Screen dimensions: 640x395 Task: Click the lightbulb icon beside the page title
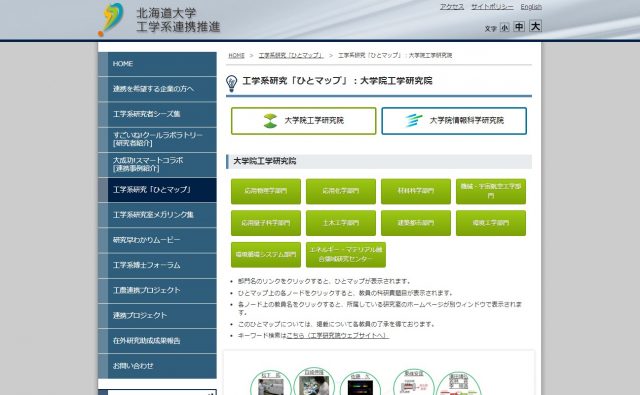coord(231,83)
